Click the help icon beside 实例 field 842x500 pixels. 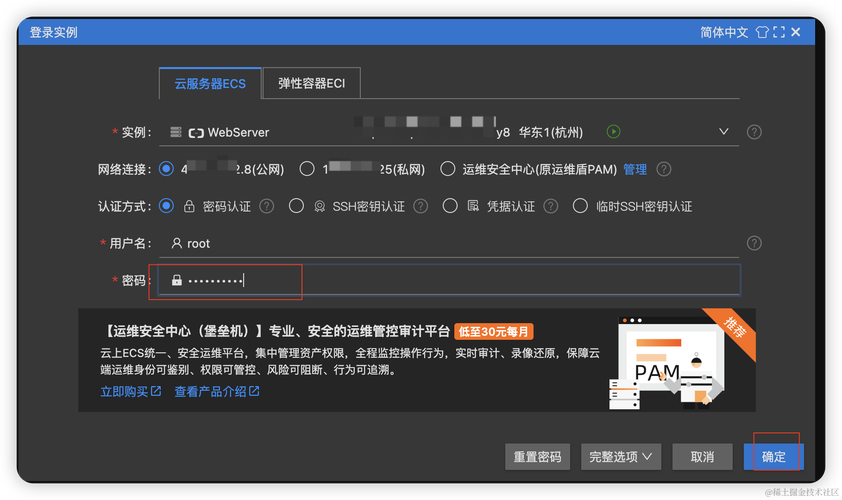[x=754, y=132]
